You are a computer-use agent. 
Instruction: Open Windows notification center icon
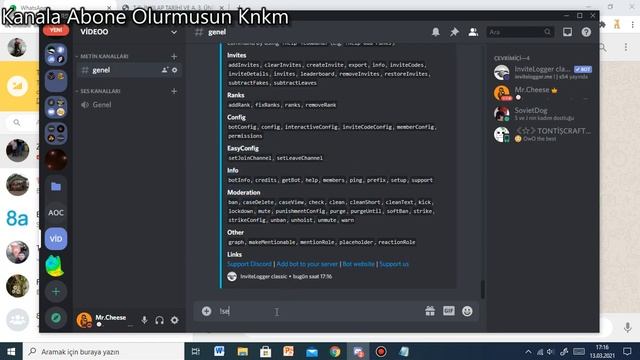pyautogui.click(x=627, y=351)
